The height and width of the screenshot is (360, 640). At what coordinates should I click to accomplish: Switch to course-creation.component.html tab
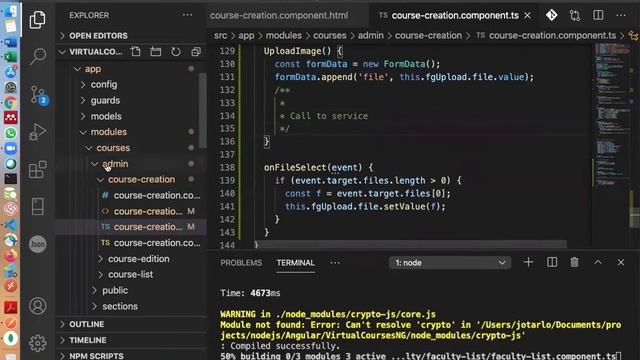tap(279, 16)
